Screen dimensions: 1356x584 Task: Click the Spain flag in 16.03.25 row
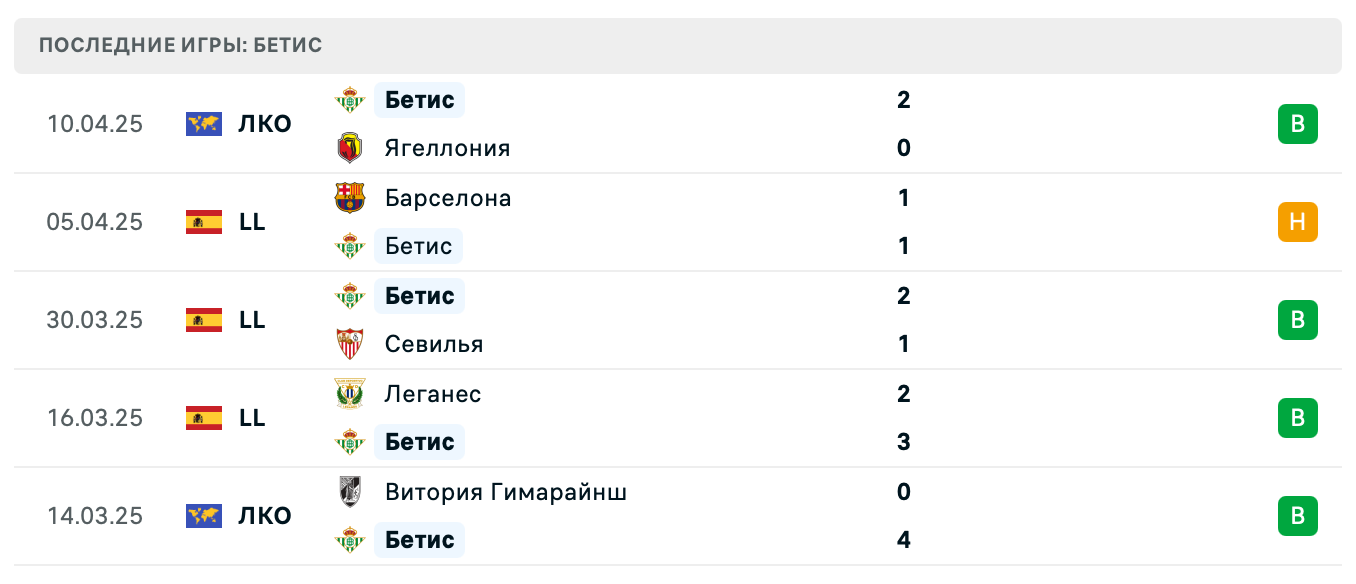coord(204,418)
